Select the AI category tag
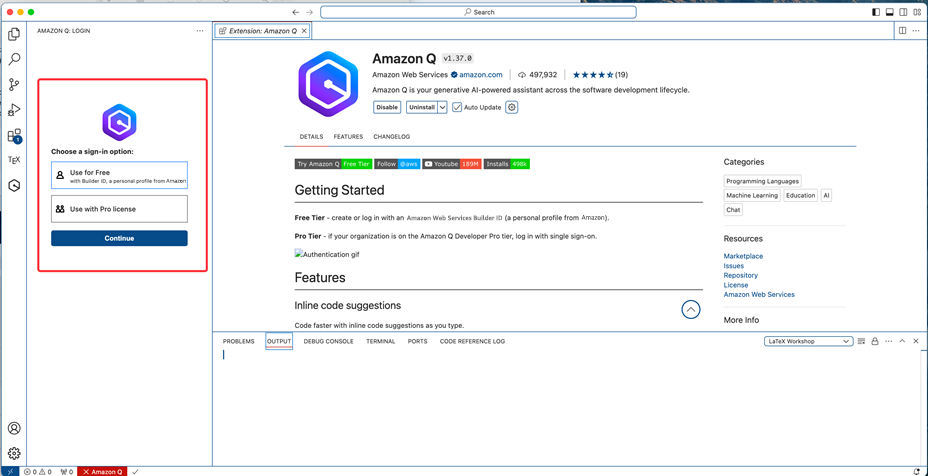The height and width of the screenshot is (476, 928). click(826, 195)
